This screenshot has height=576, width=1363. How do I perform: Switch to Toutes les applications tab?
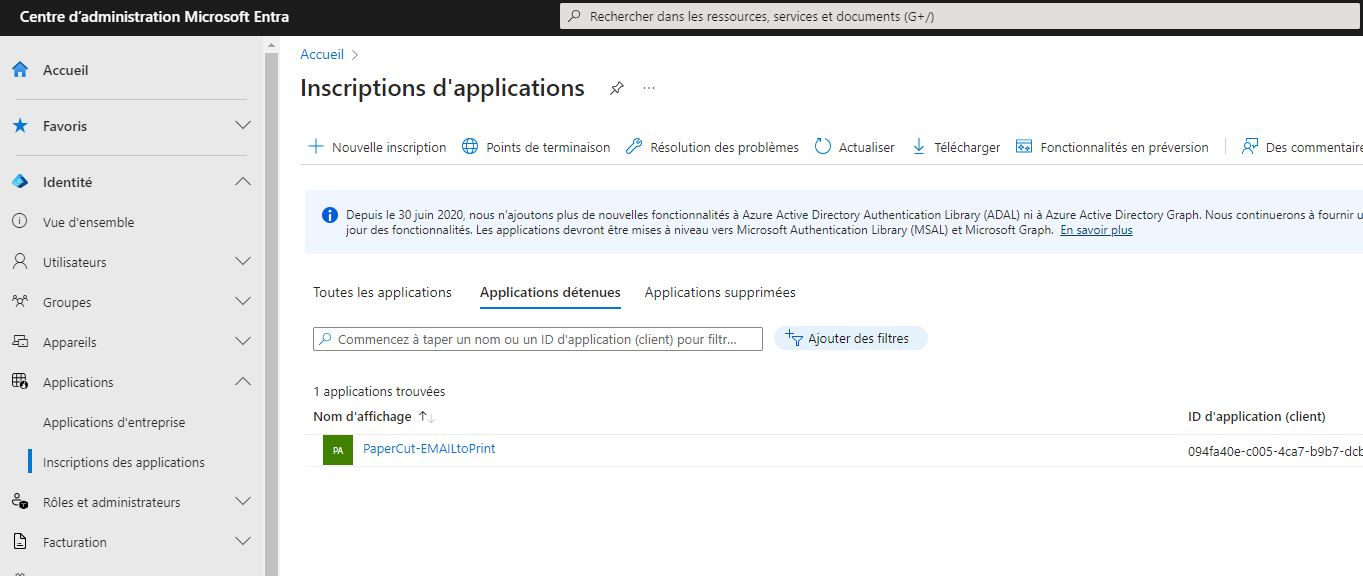click(x=382, y=292)
